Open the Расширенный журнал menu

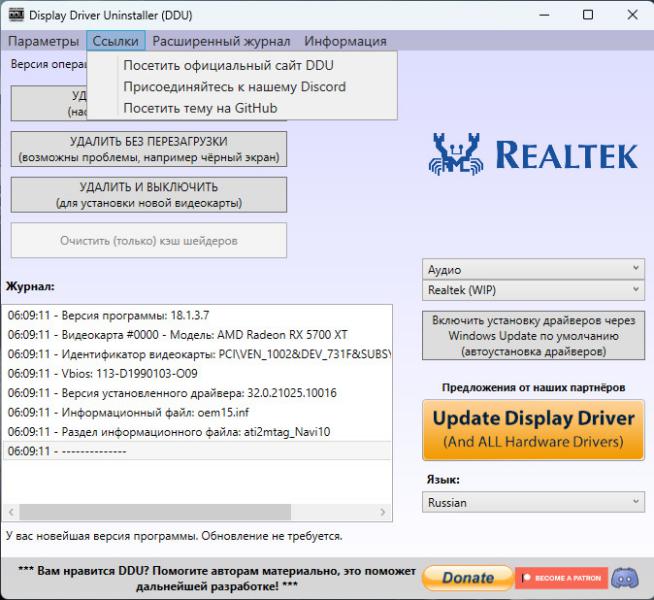(221, 41)
